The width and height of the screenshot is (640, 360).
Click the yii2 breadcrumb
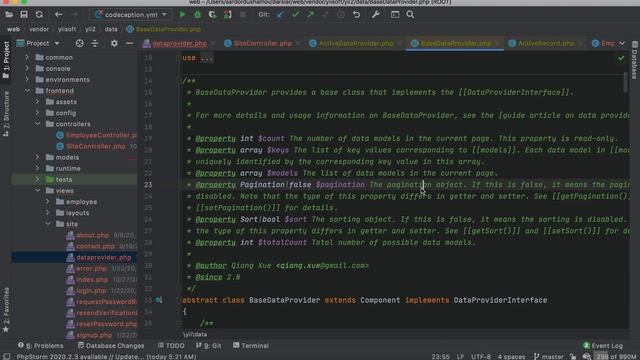pos(90,29)
